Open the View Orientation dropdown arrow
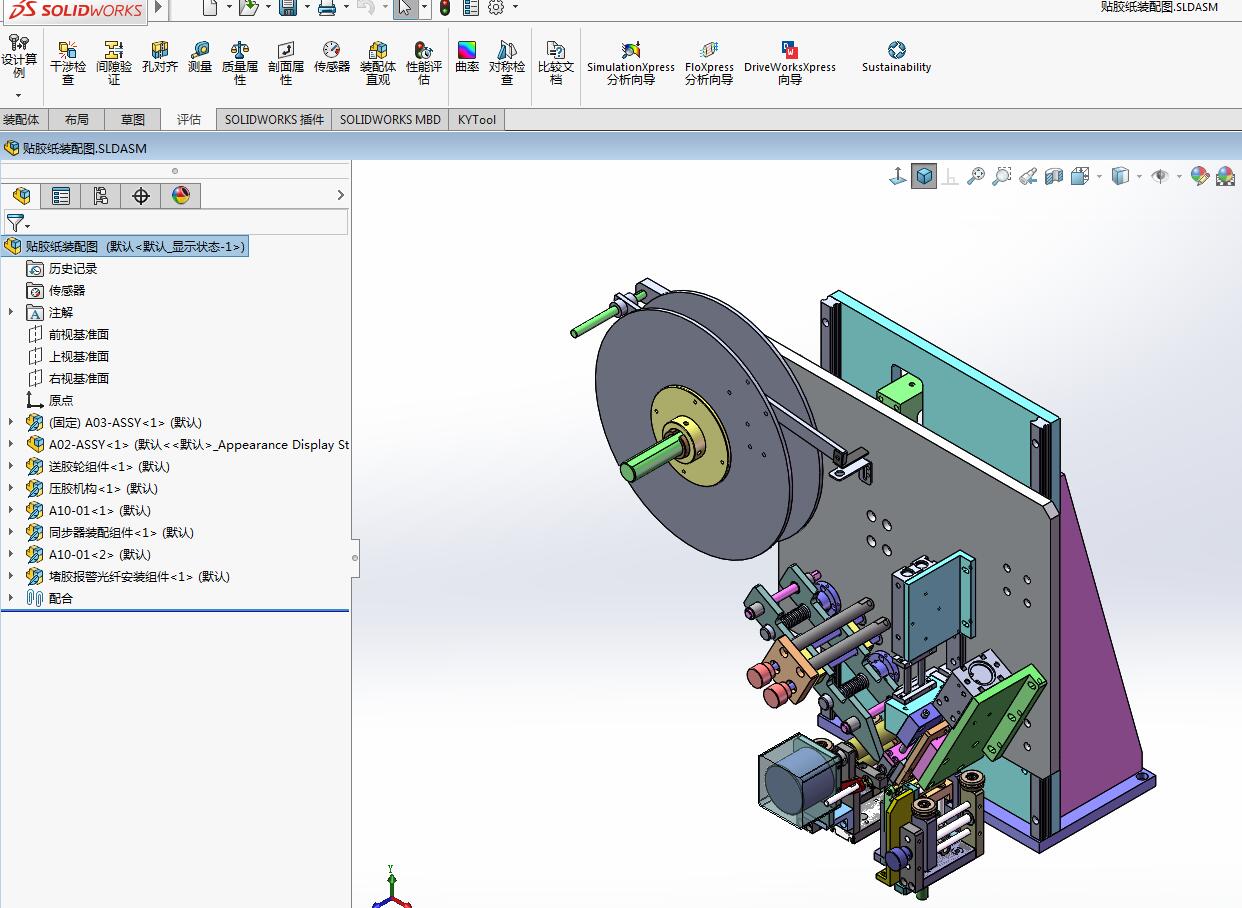 (1099, 177)
